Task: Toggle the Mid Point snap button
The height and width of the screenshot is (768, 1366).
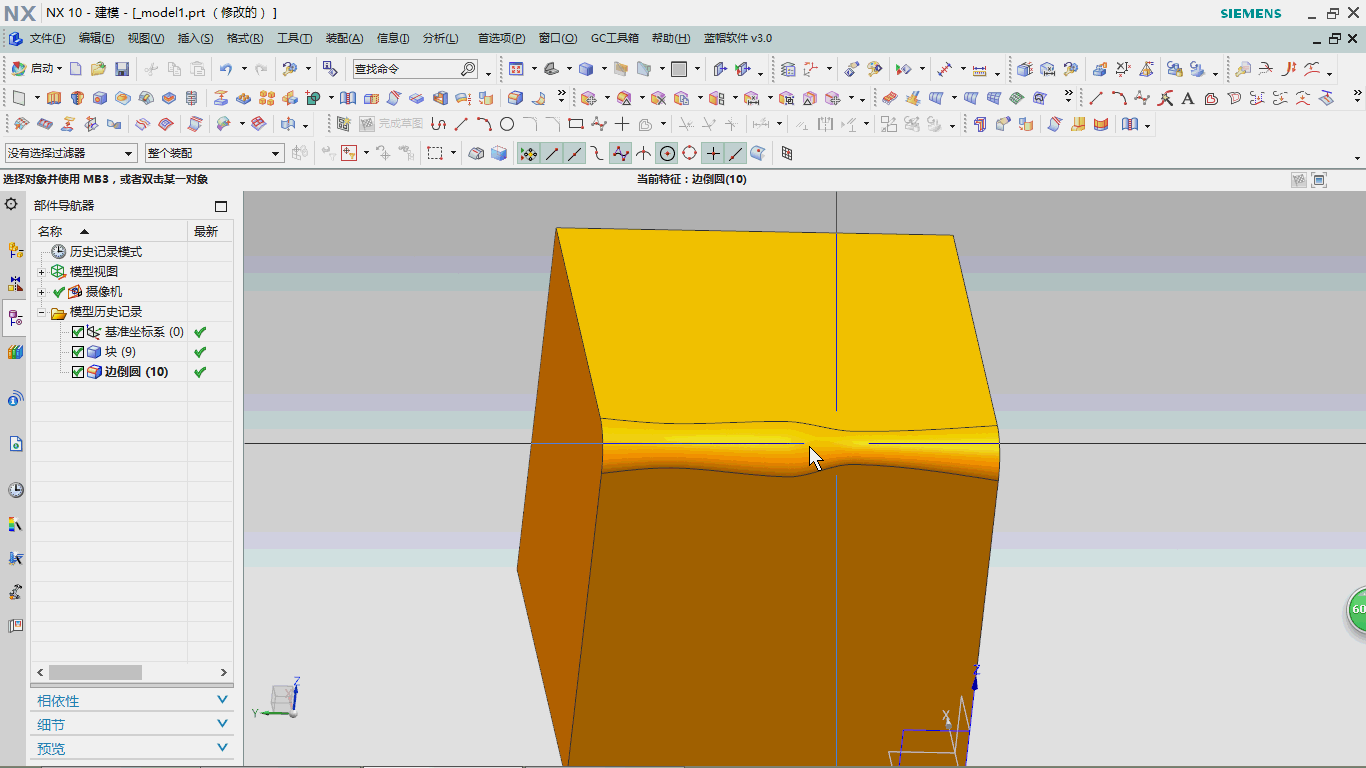Action: click(574, 153)
